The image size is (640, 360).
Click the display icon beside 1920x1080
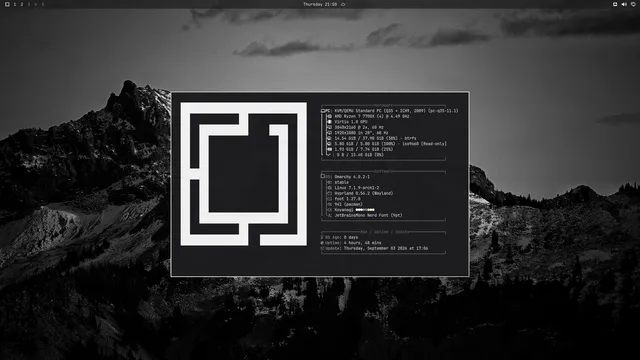pyautogui.click(x=329, y=133)
